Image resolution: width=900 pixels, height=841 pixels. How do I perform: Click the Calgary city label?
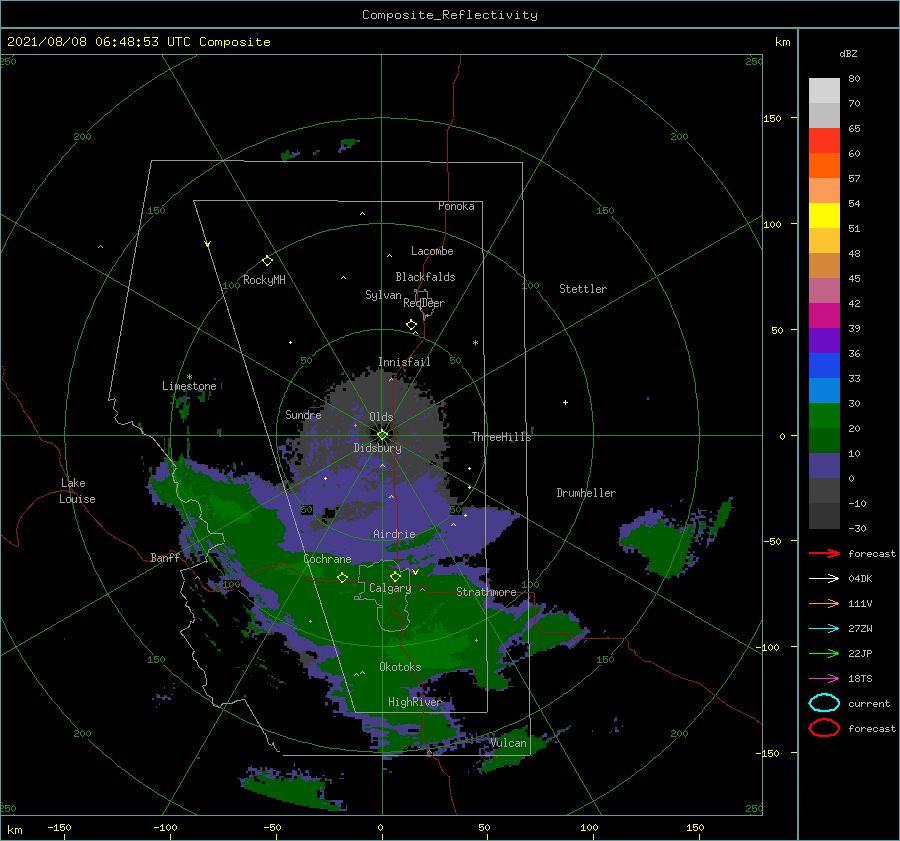pyautogui.click(x=390, y=588)
